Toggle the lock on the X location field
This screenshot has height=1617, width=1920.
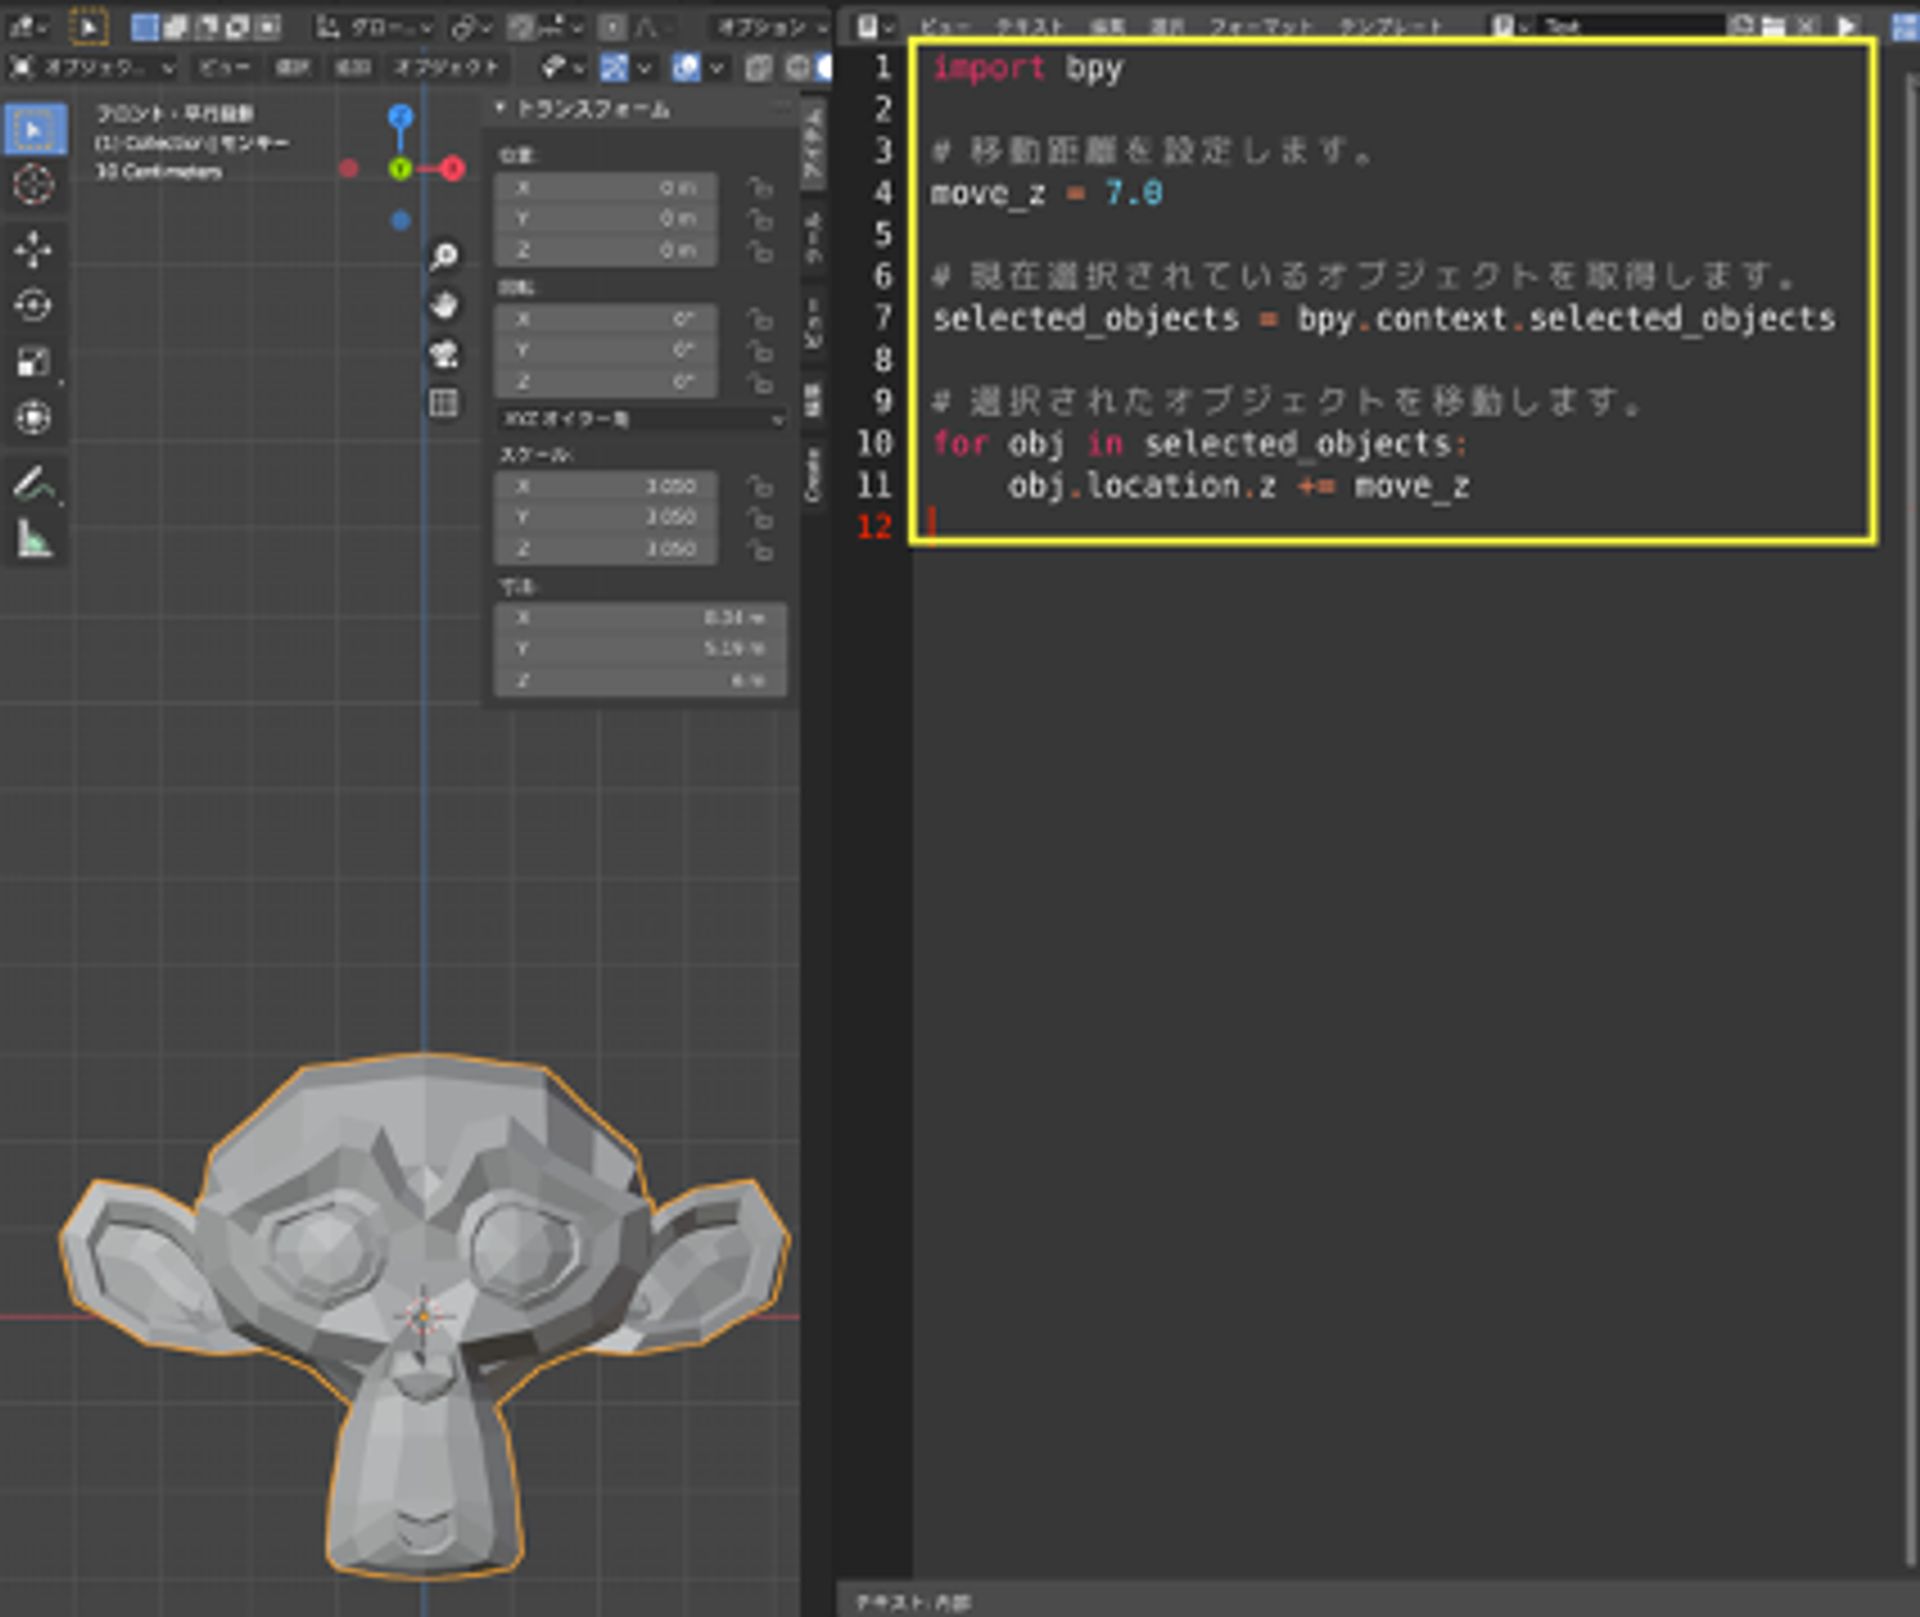coord(762,187)
